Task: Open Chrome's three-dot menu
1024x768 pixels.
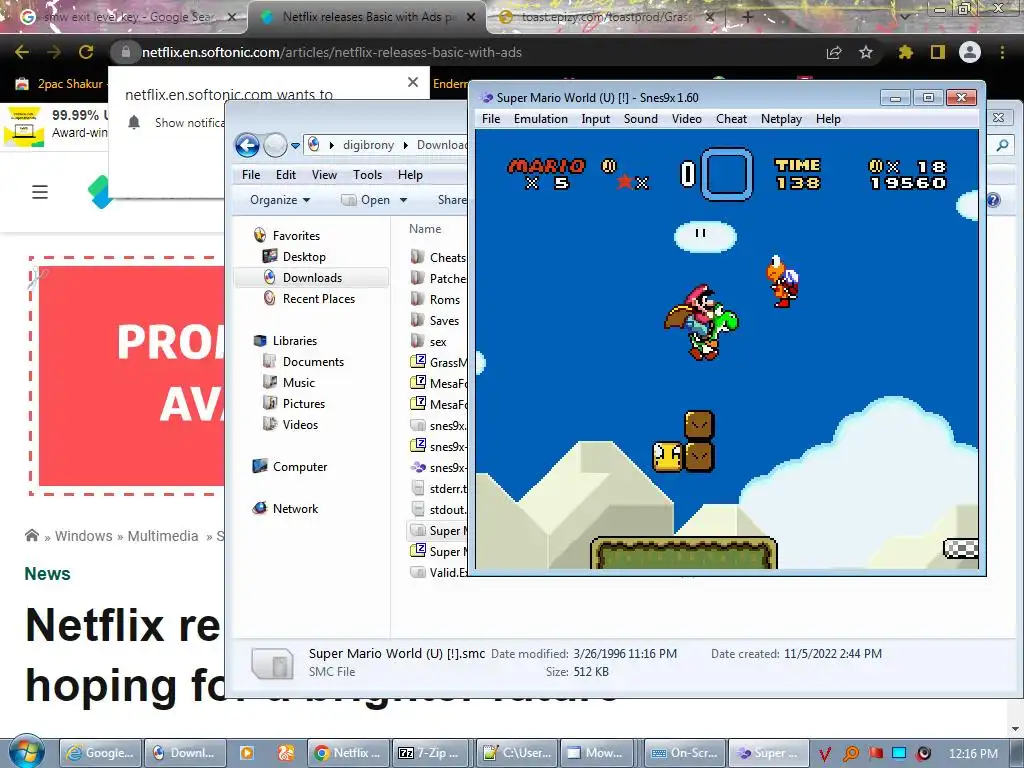Action: [1002, 52]
